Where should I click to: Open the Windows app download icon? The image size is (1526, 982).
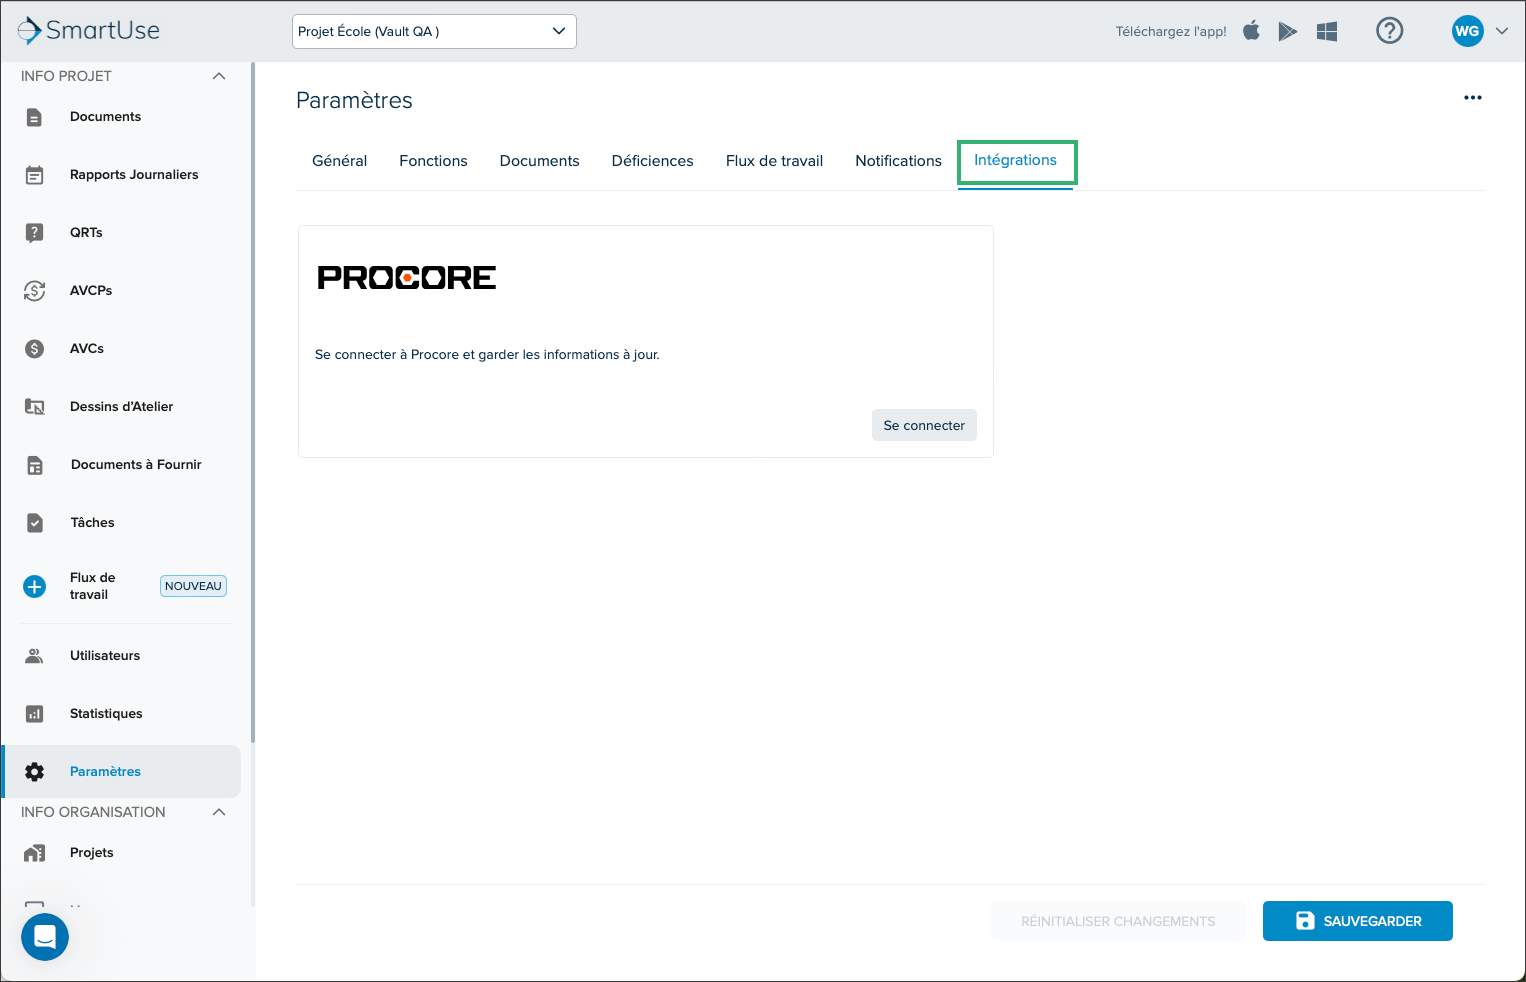pyautogui.click(x=1327, y=32)
